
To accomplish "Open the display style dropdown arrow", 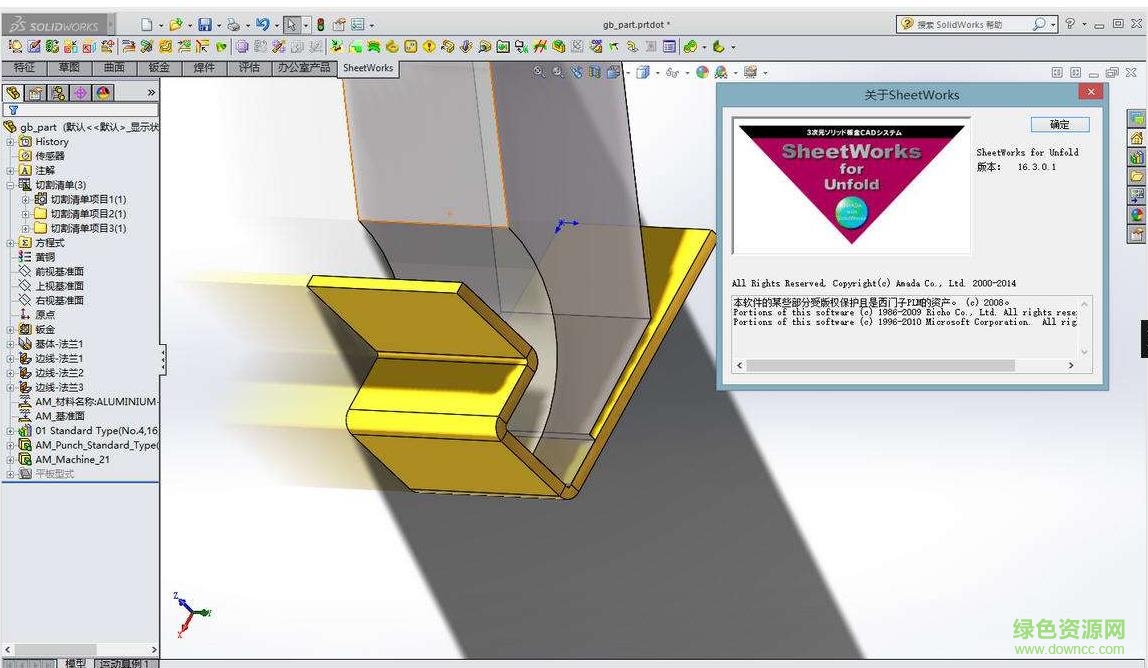I will click(x=658, y=72).
